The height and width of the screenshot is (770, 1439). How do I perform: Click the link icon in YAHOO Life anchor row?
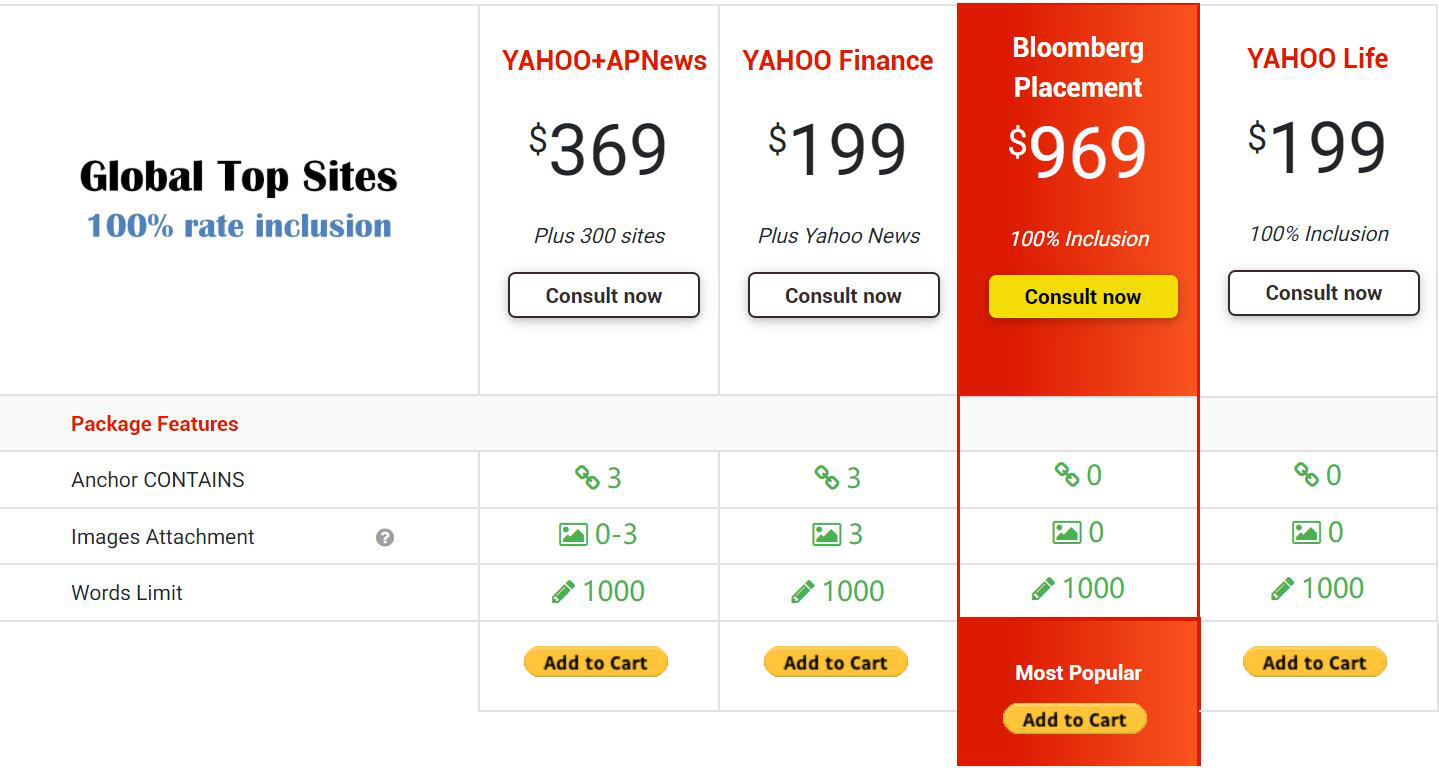[x=1306, y=475]
